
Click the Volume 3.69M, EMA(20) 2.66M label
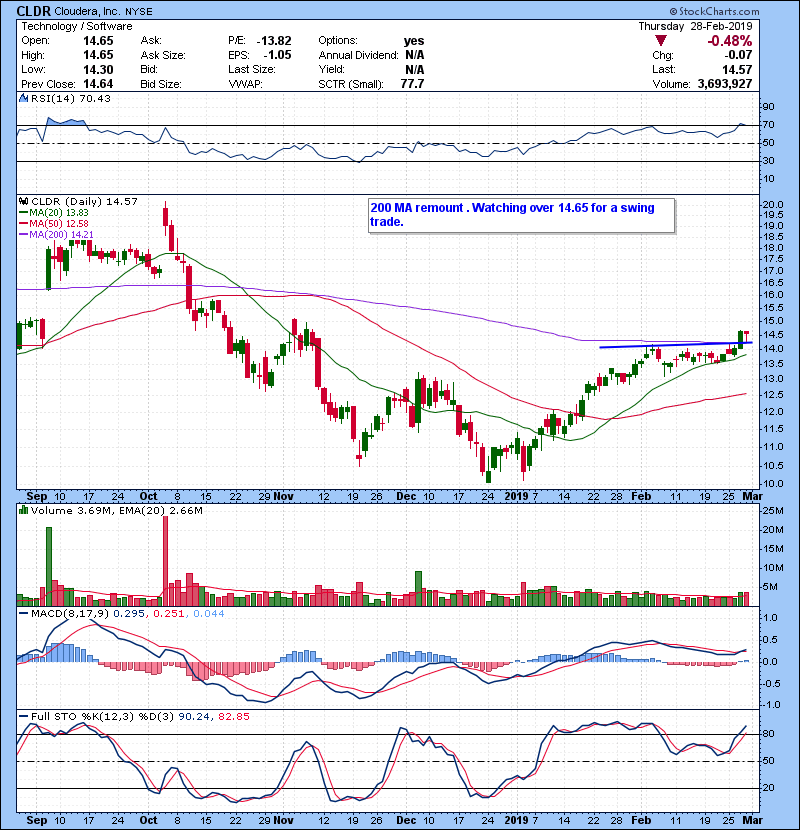pos(116,510)
